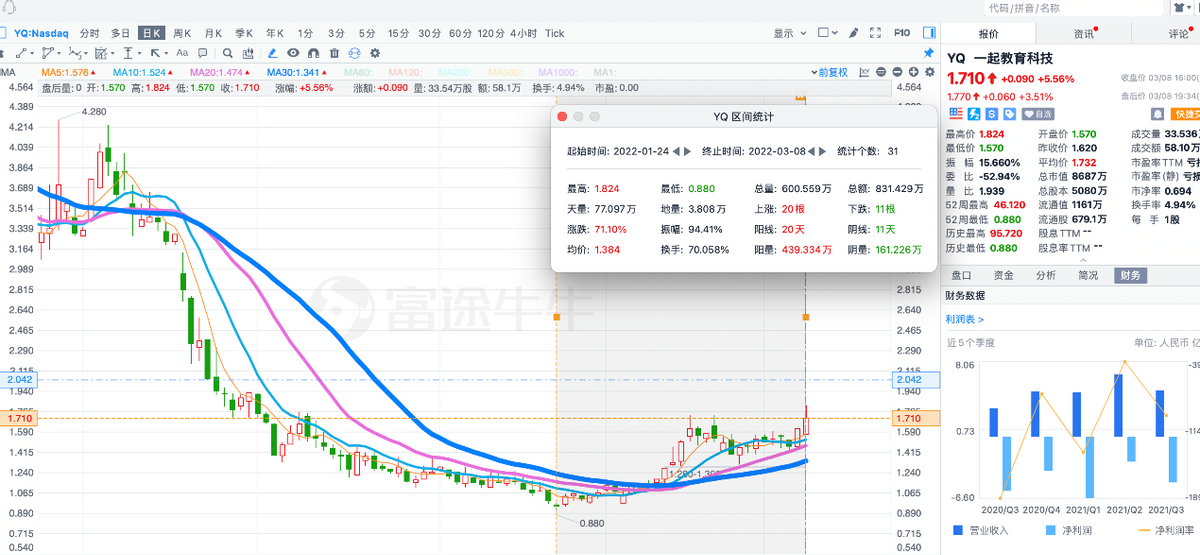Open drawing tool settings gear

click(375, 53)
